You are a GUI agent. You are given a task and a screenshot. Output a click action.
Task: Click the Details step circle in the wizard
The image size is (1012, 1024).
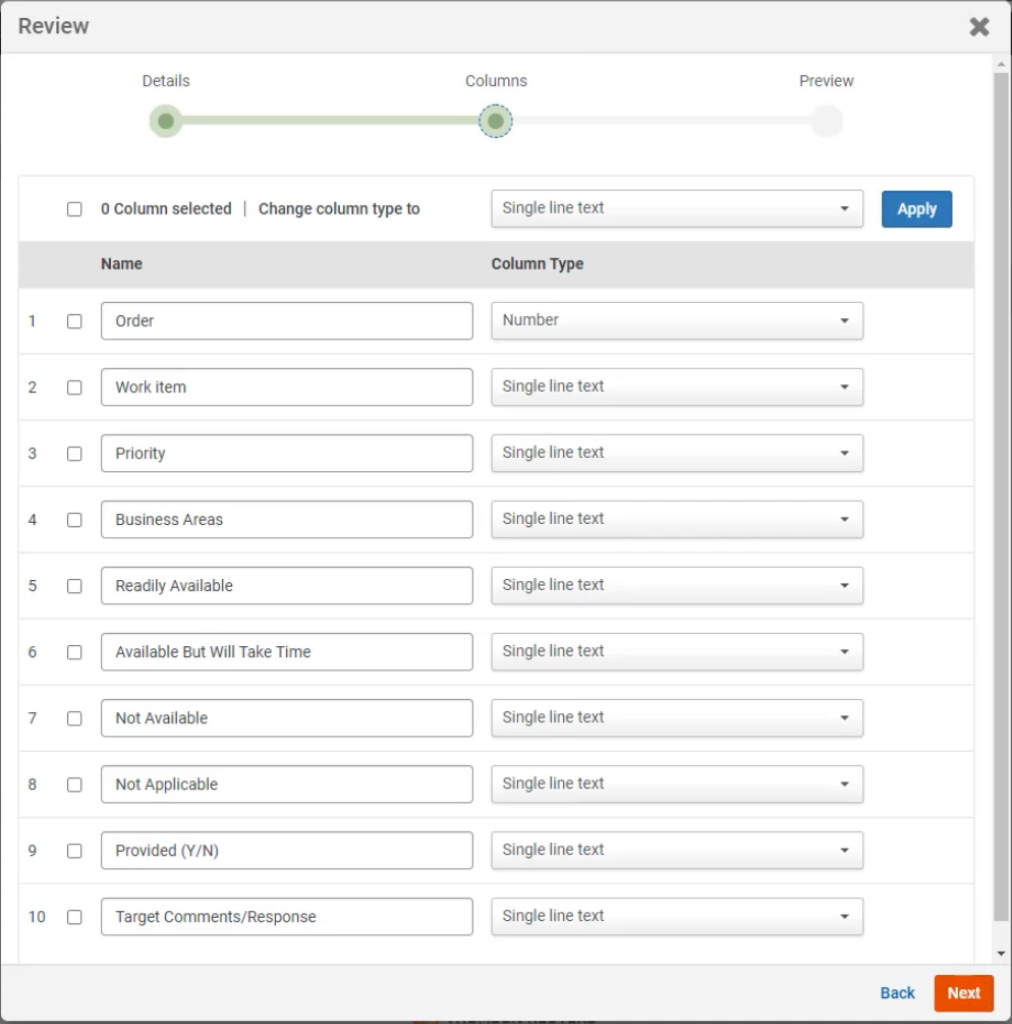pos(166,122)
